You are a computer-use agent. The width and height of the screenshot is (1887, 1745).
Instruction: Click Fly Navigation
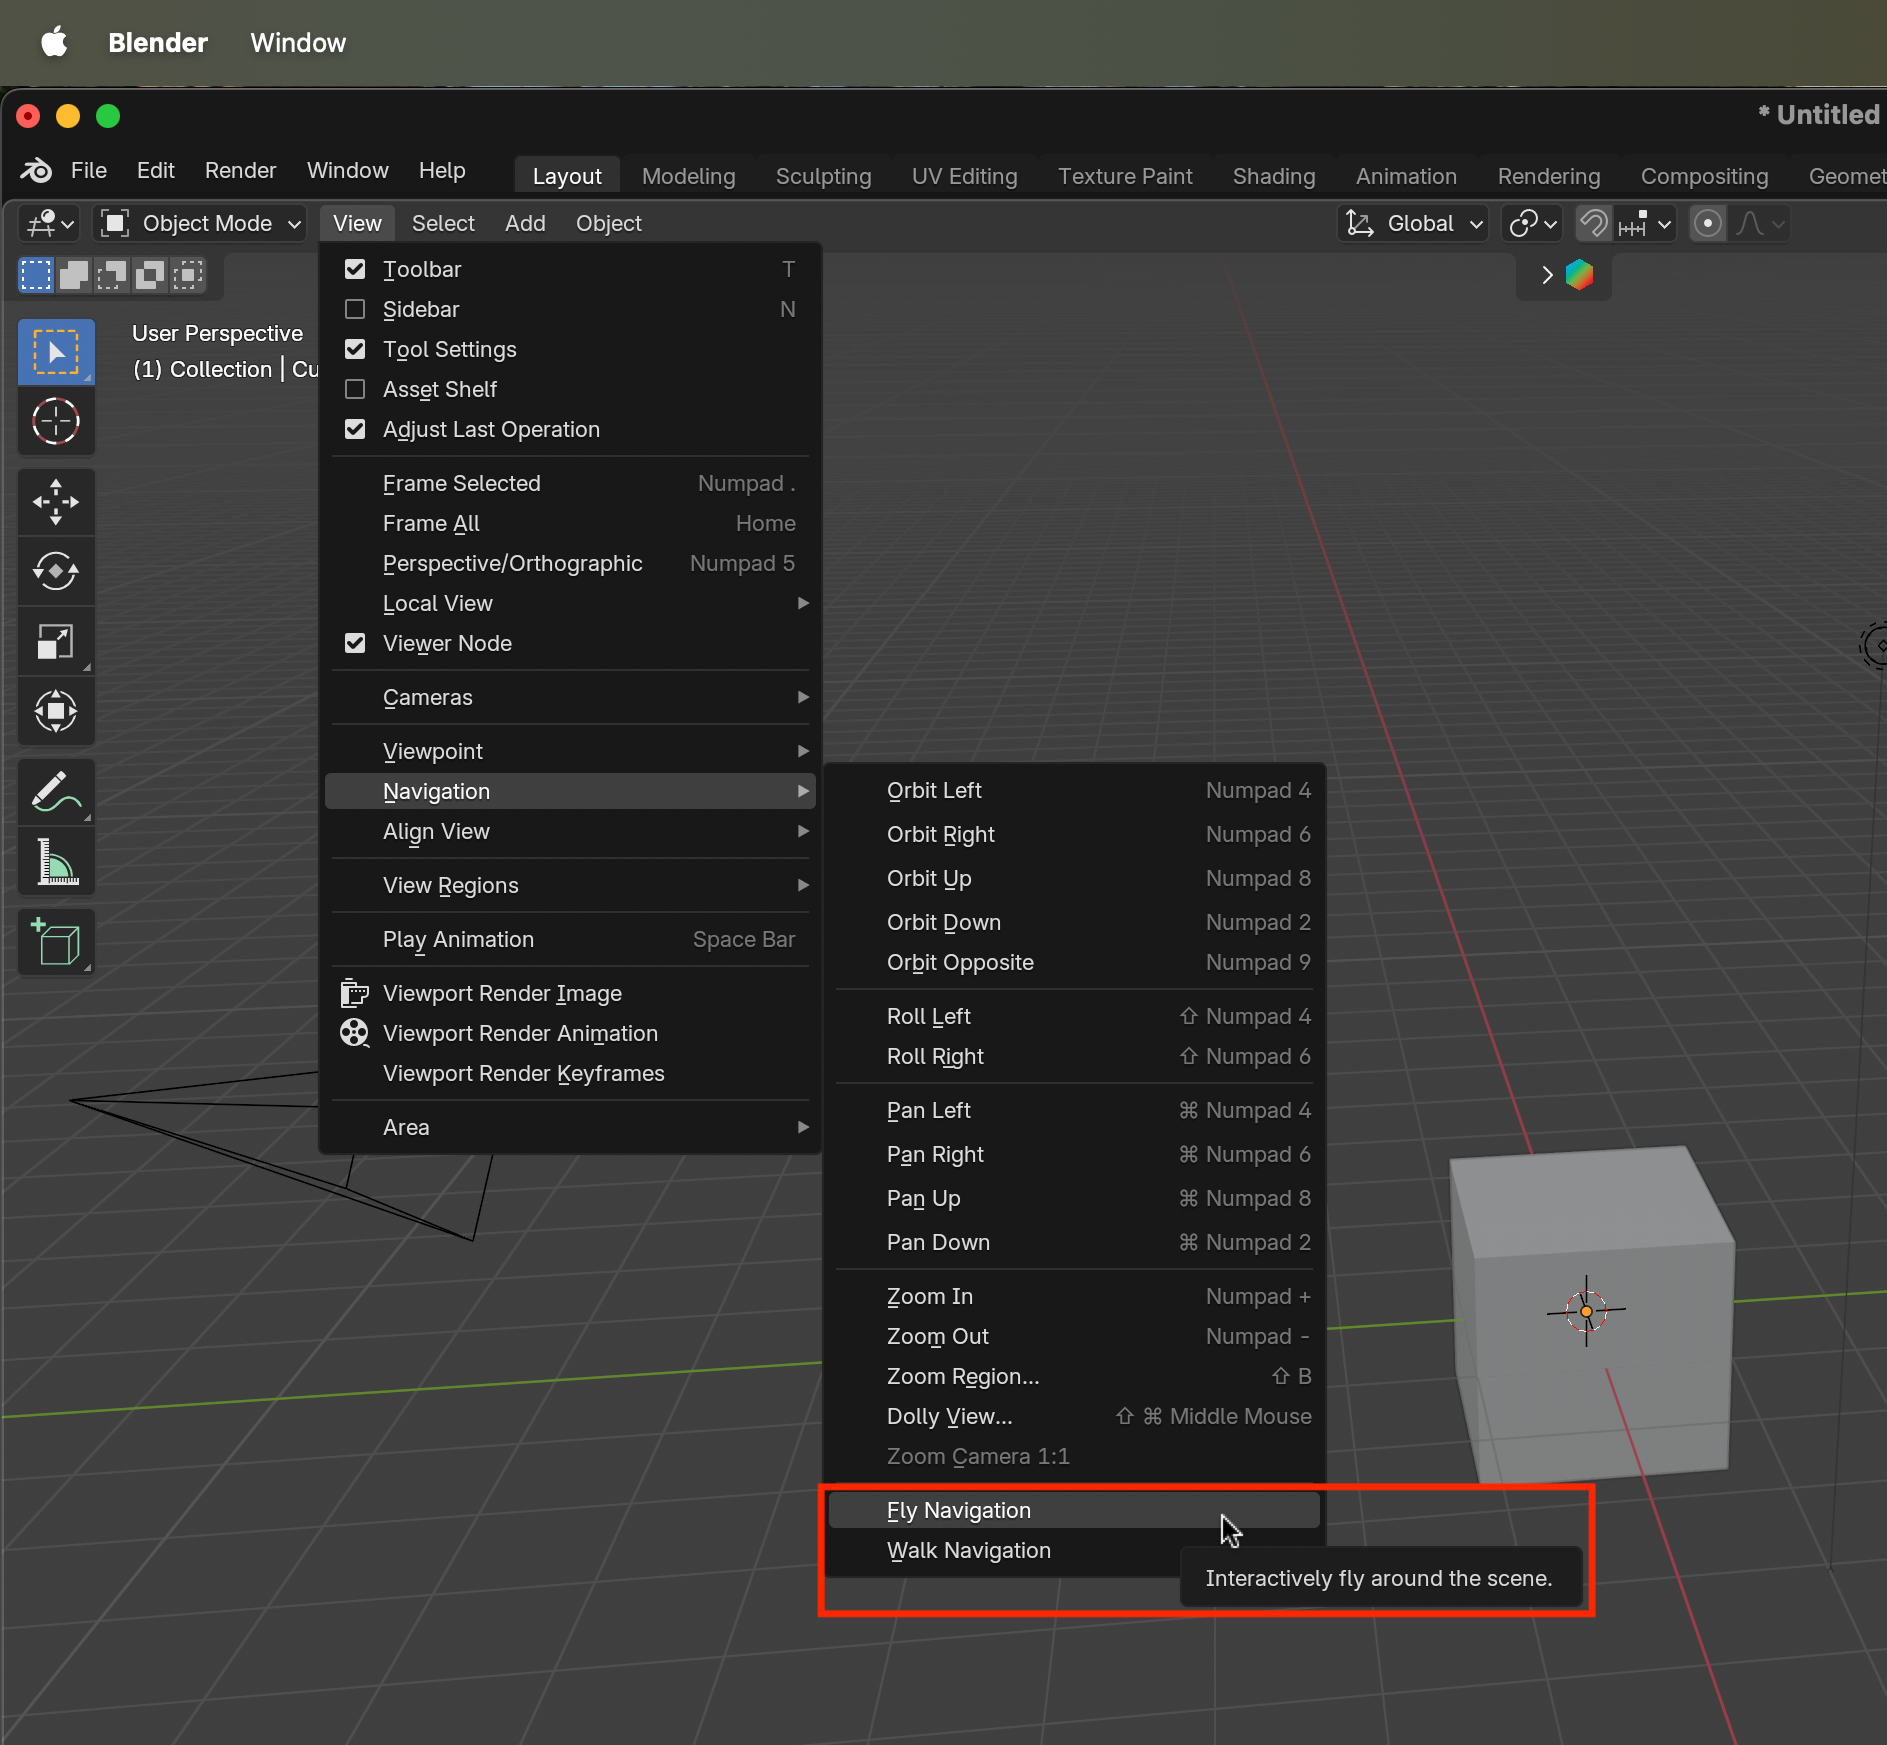pyautogui.click(x=1074, y=1510)
